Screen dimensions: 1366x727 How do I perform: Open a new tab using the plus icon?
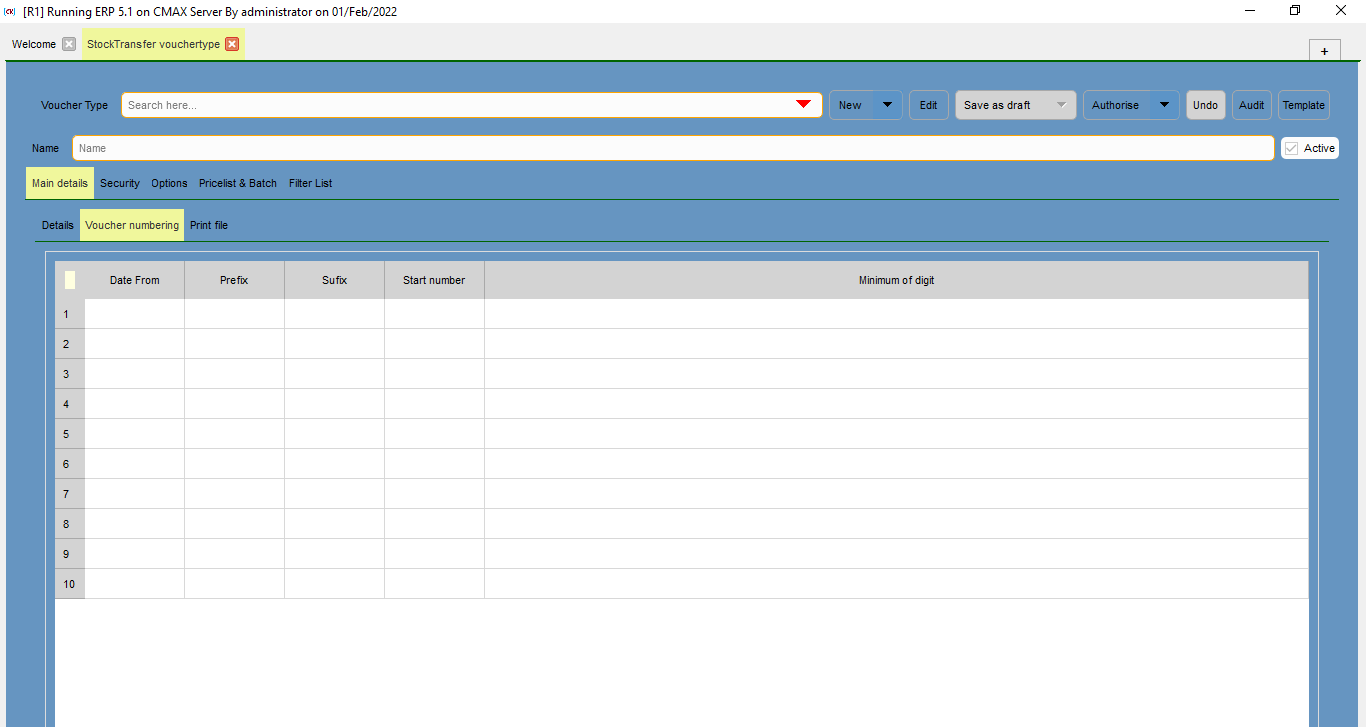(x=1324, y=49)
